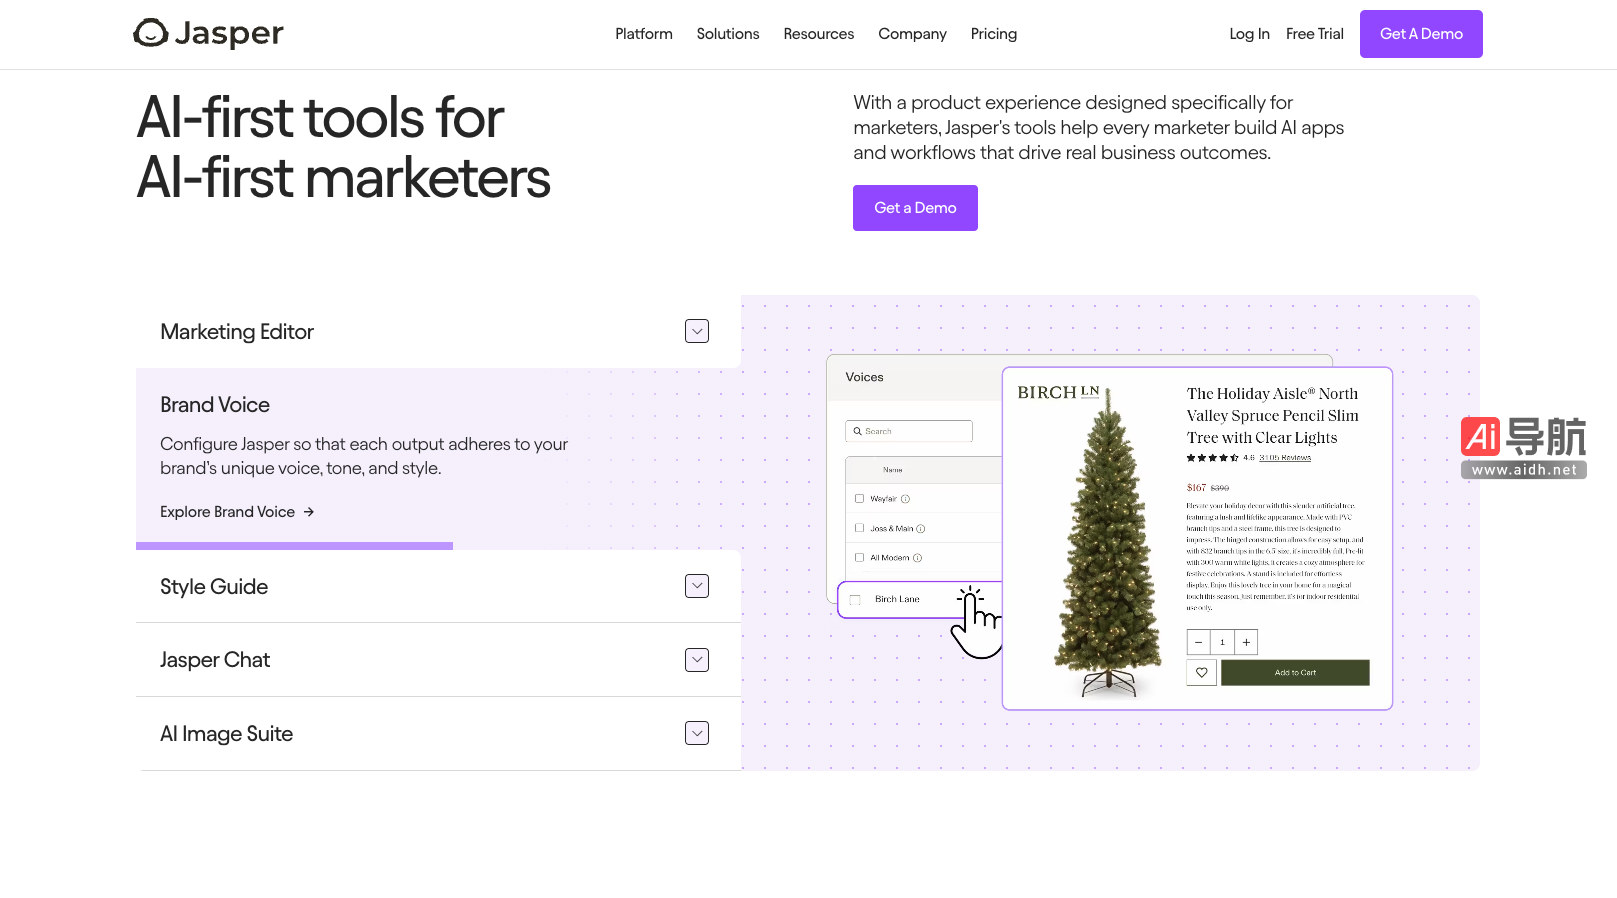Click the AI导航 watermark logo
The width and height of the screenshot is (1617, 898).
[1523, 447]
